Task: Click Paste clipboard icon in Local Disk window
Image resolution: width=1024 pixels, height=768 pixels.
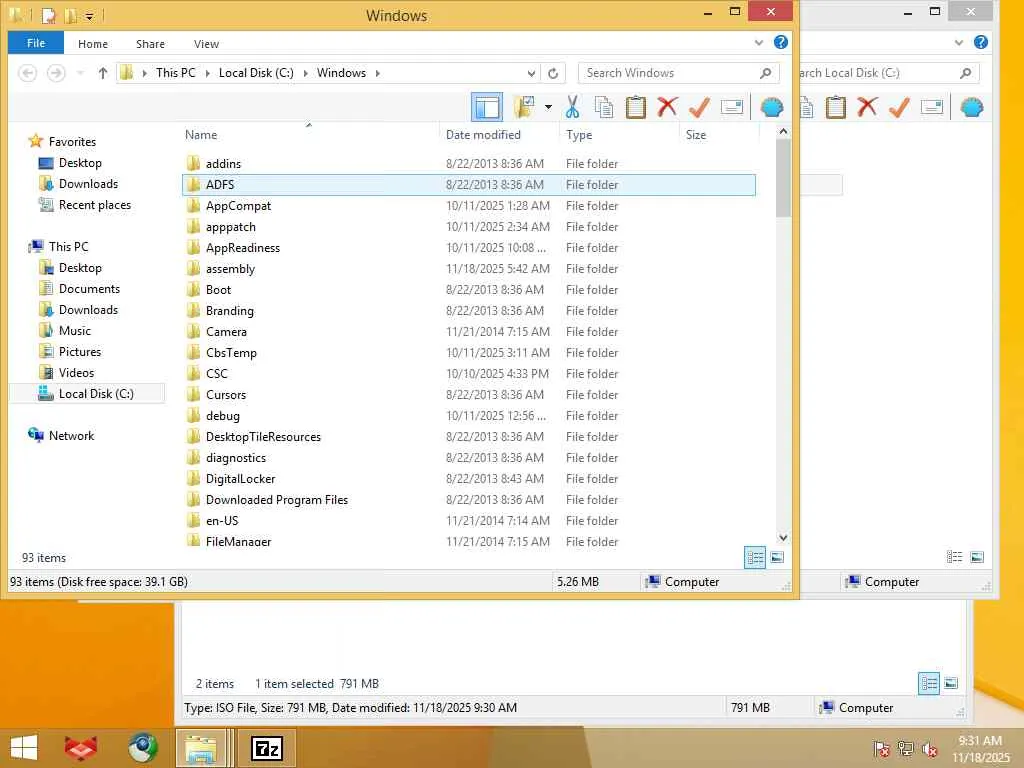Action: coord(835,107)
